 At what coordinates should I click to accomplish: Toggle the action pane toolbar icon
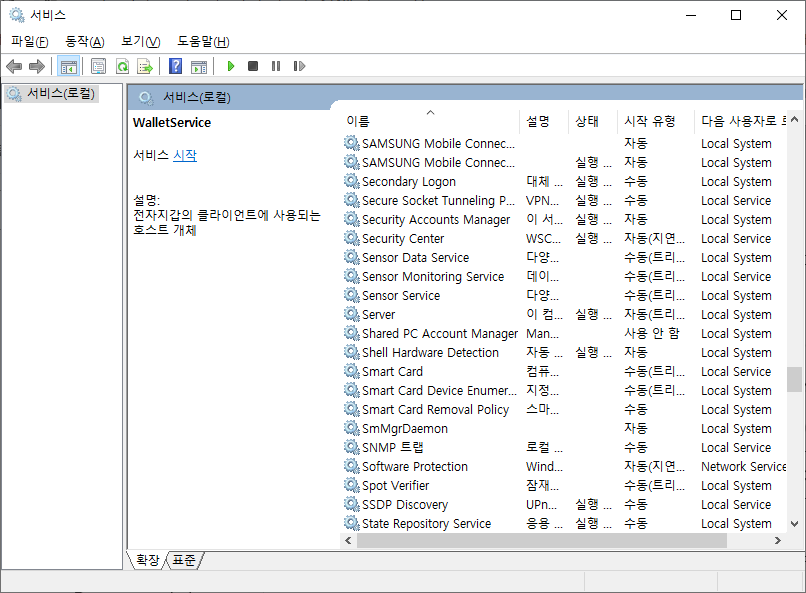[199, 66]
